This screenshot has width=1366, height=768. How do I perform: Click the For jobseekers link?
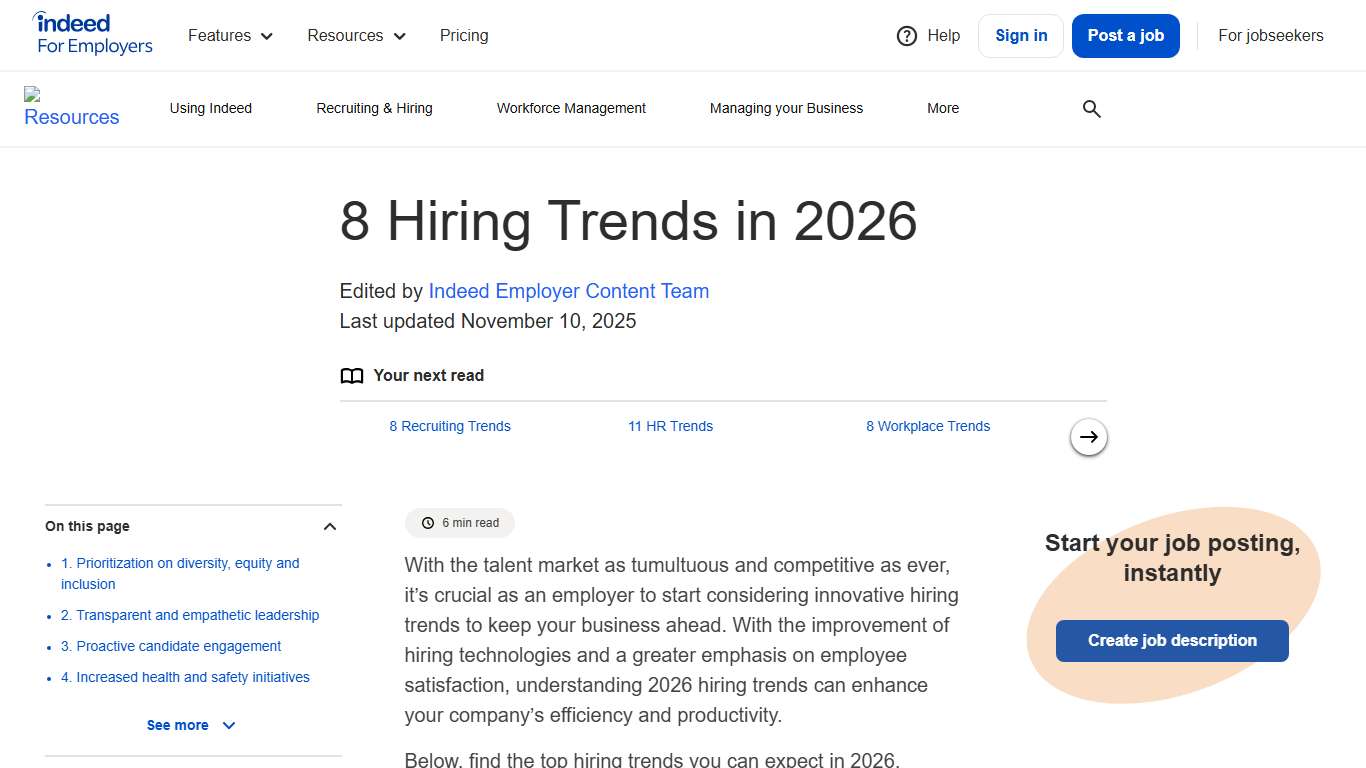point(1270,35)
